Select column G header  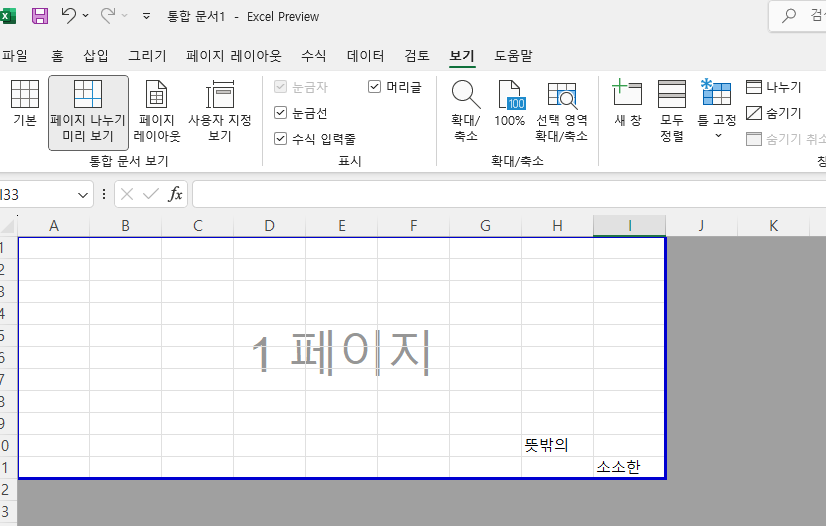click(x=486, y=226)
